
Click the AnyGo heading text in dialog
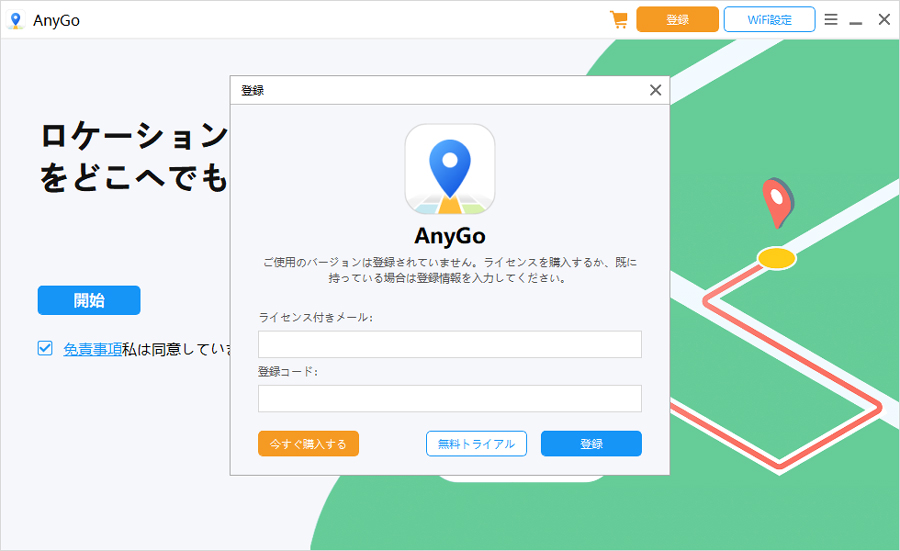(450, 236)
